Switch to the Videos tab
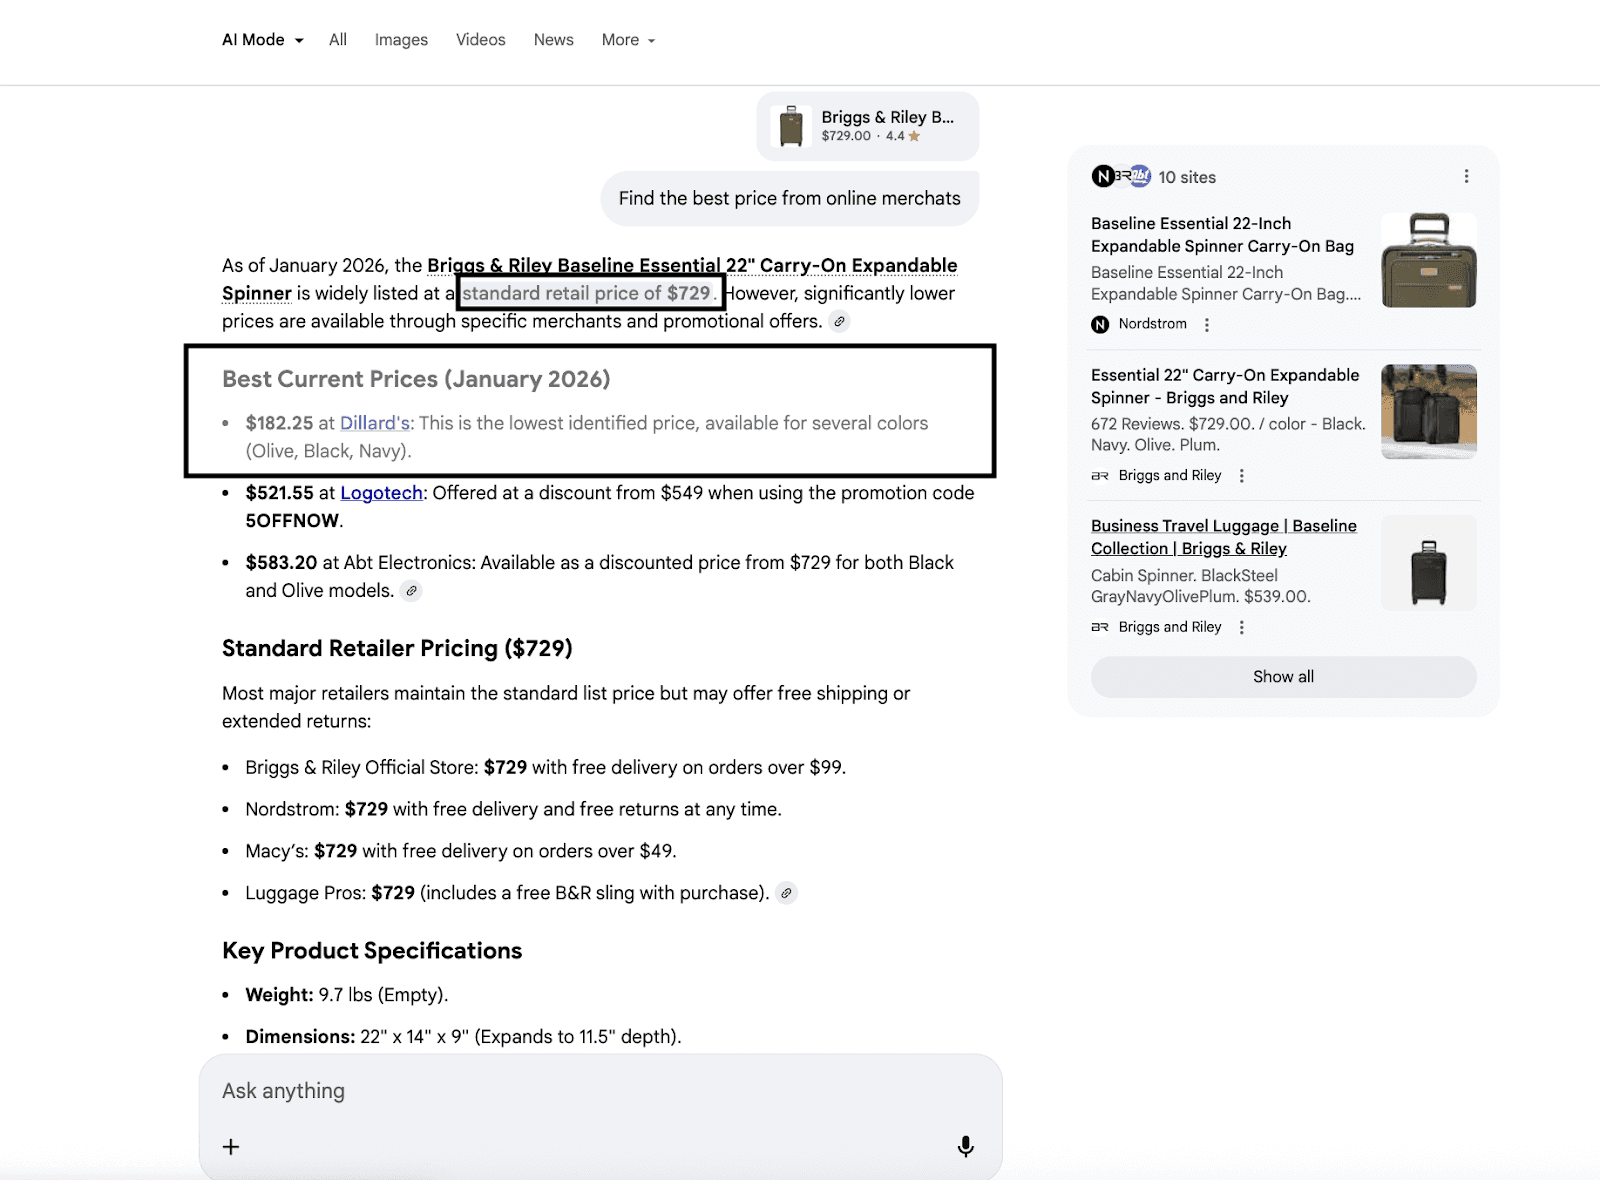Screen dimensions: 1600x1180 [481, 40]
